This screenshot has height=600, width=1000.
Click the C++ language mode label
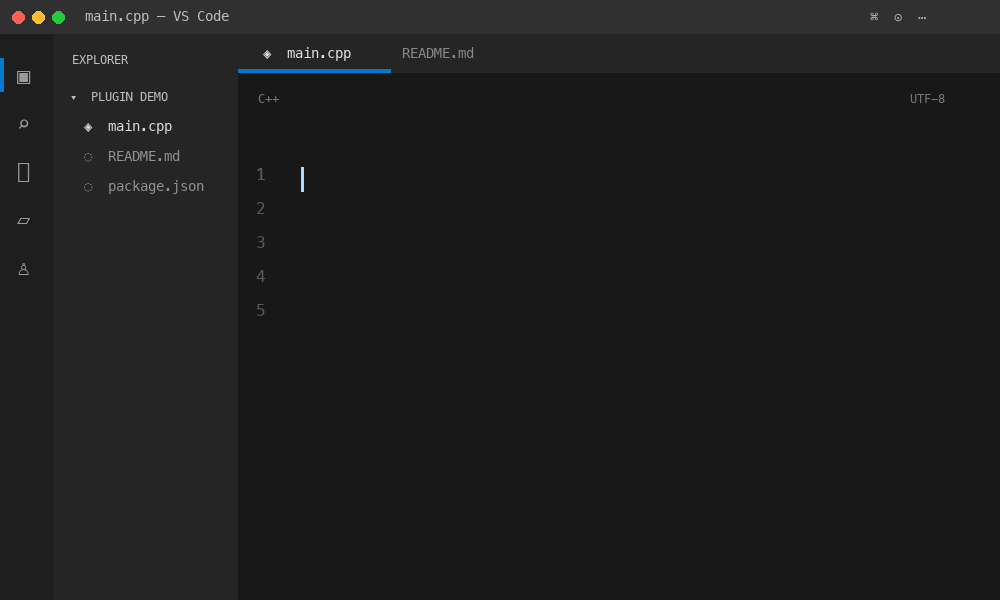pyautogui.click(x=268, y=99)
